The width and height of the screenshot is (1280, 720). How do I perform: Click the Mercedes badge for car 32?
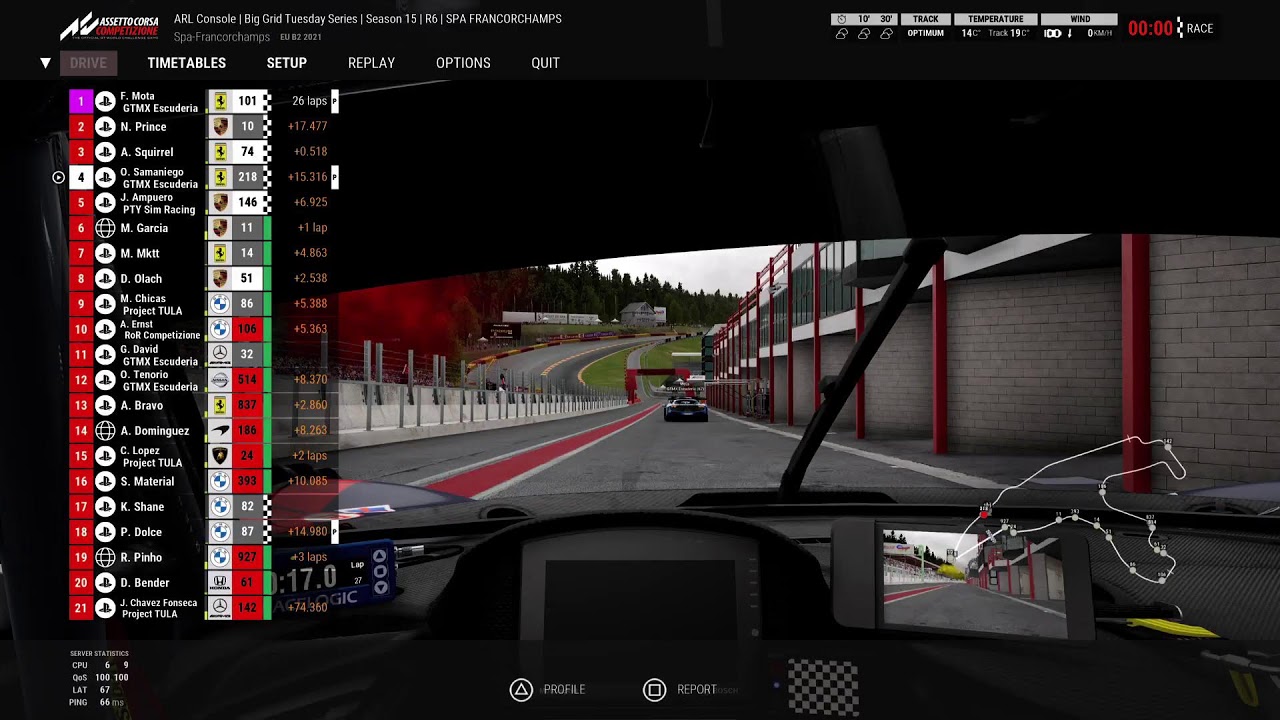click(220, 355)
